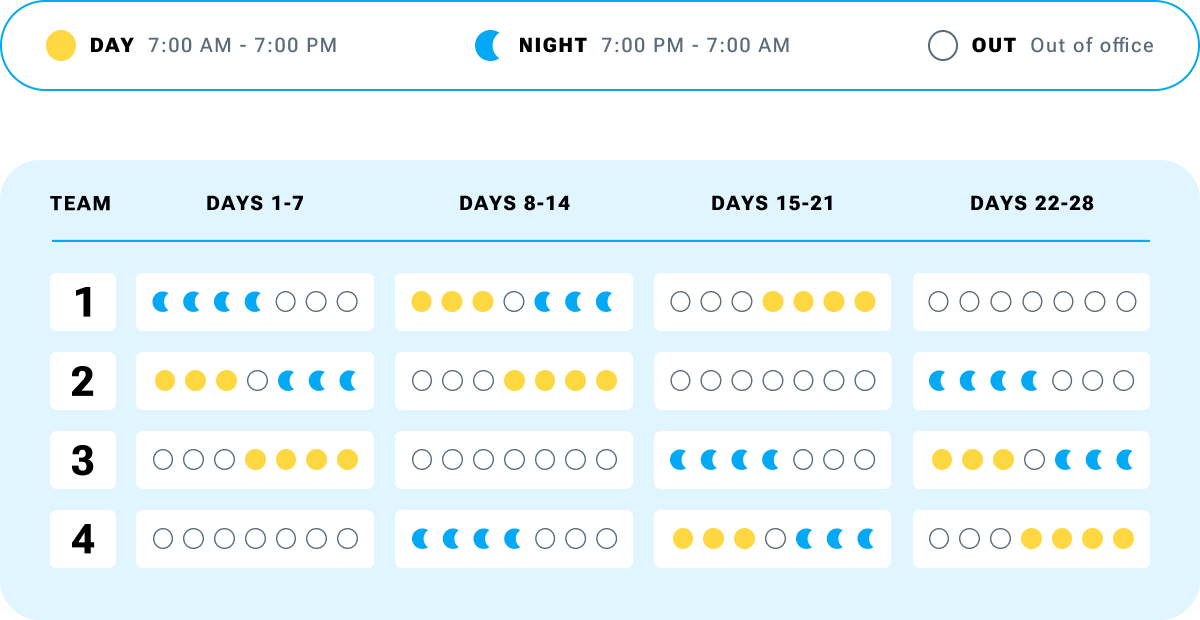Select first empty circle in Team 4 Days 1-7
The width and height of the screenshot is (1200, 620).
pos(163,538)
